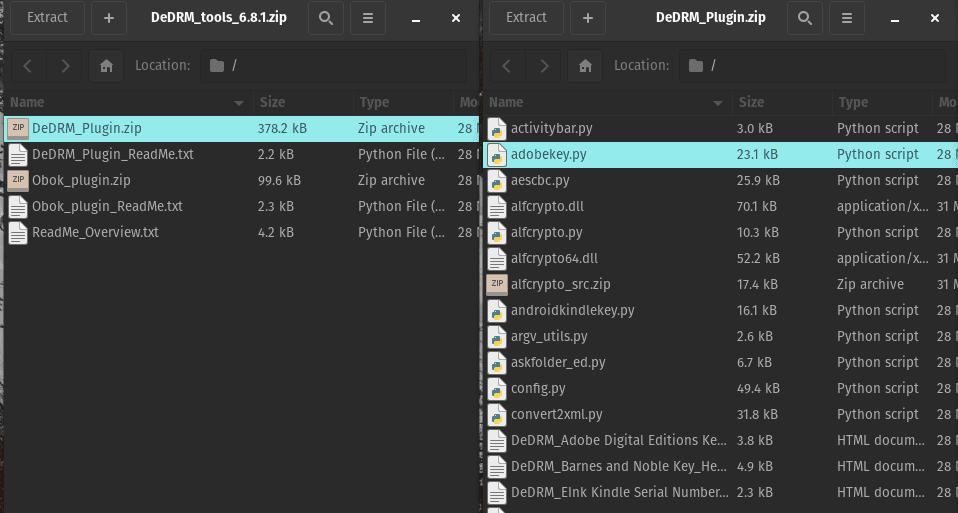Screen dimensions: 958x513
Task: Click 378.2 kB size cell
Action: point(282,128)
